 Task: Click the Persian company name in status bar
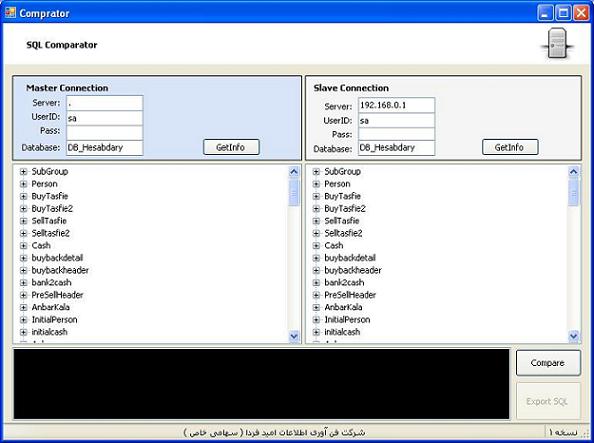click(274, 432)
